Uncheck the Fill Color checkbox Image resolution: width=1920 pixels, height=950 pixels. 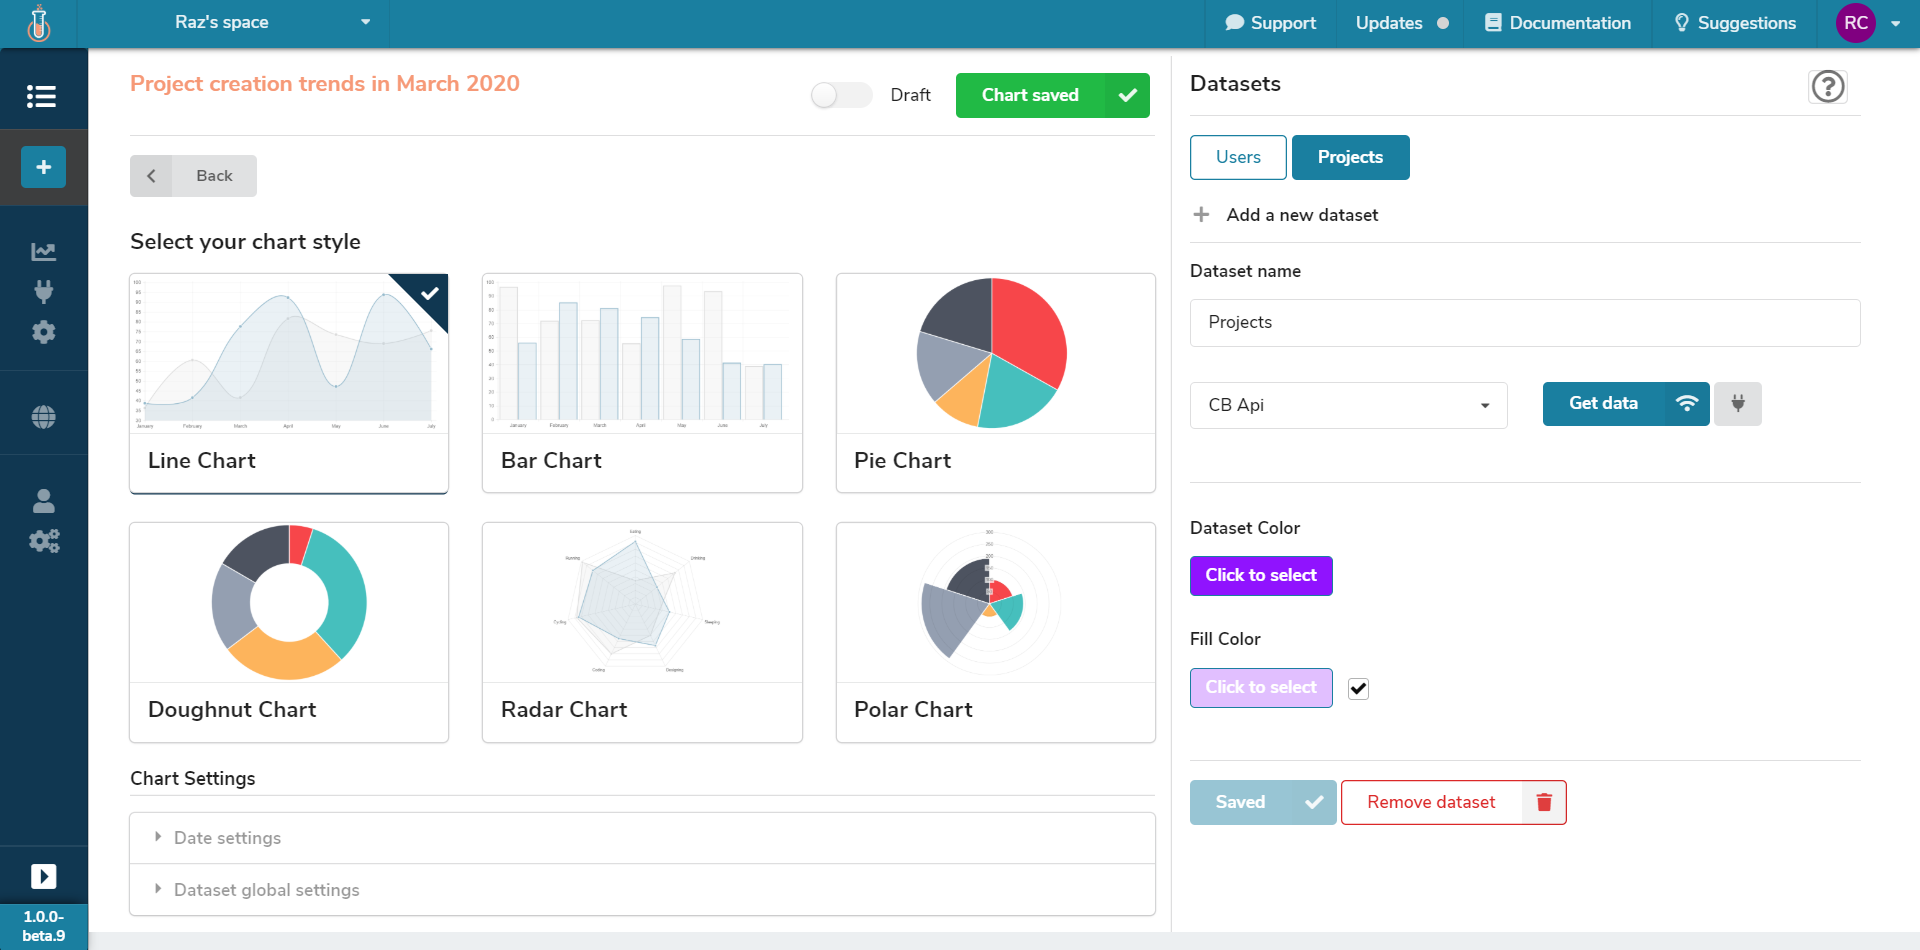pos(1358,688)
